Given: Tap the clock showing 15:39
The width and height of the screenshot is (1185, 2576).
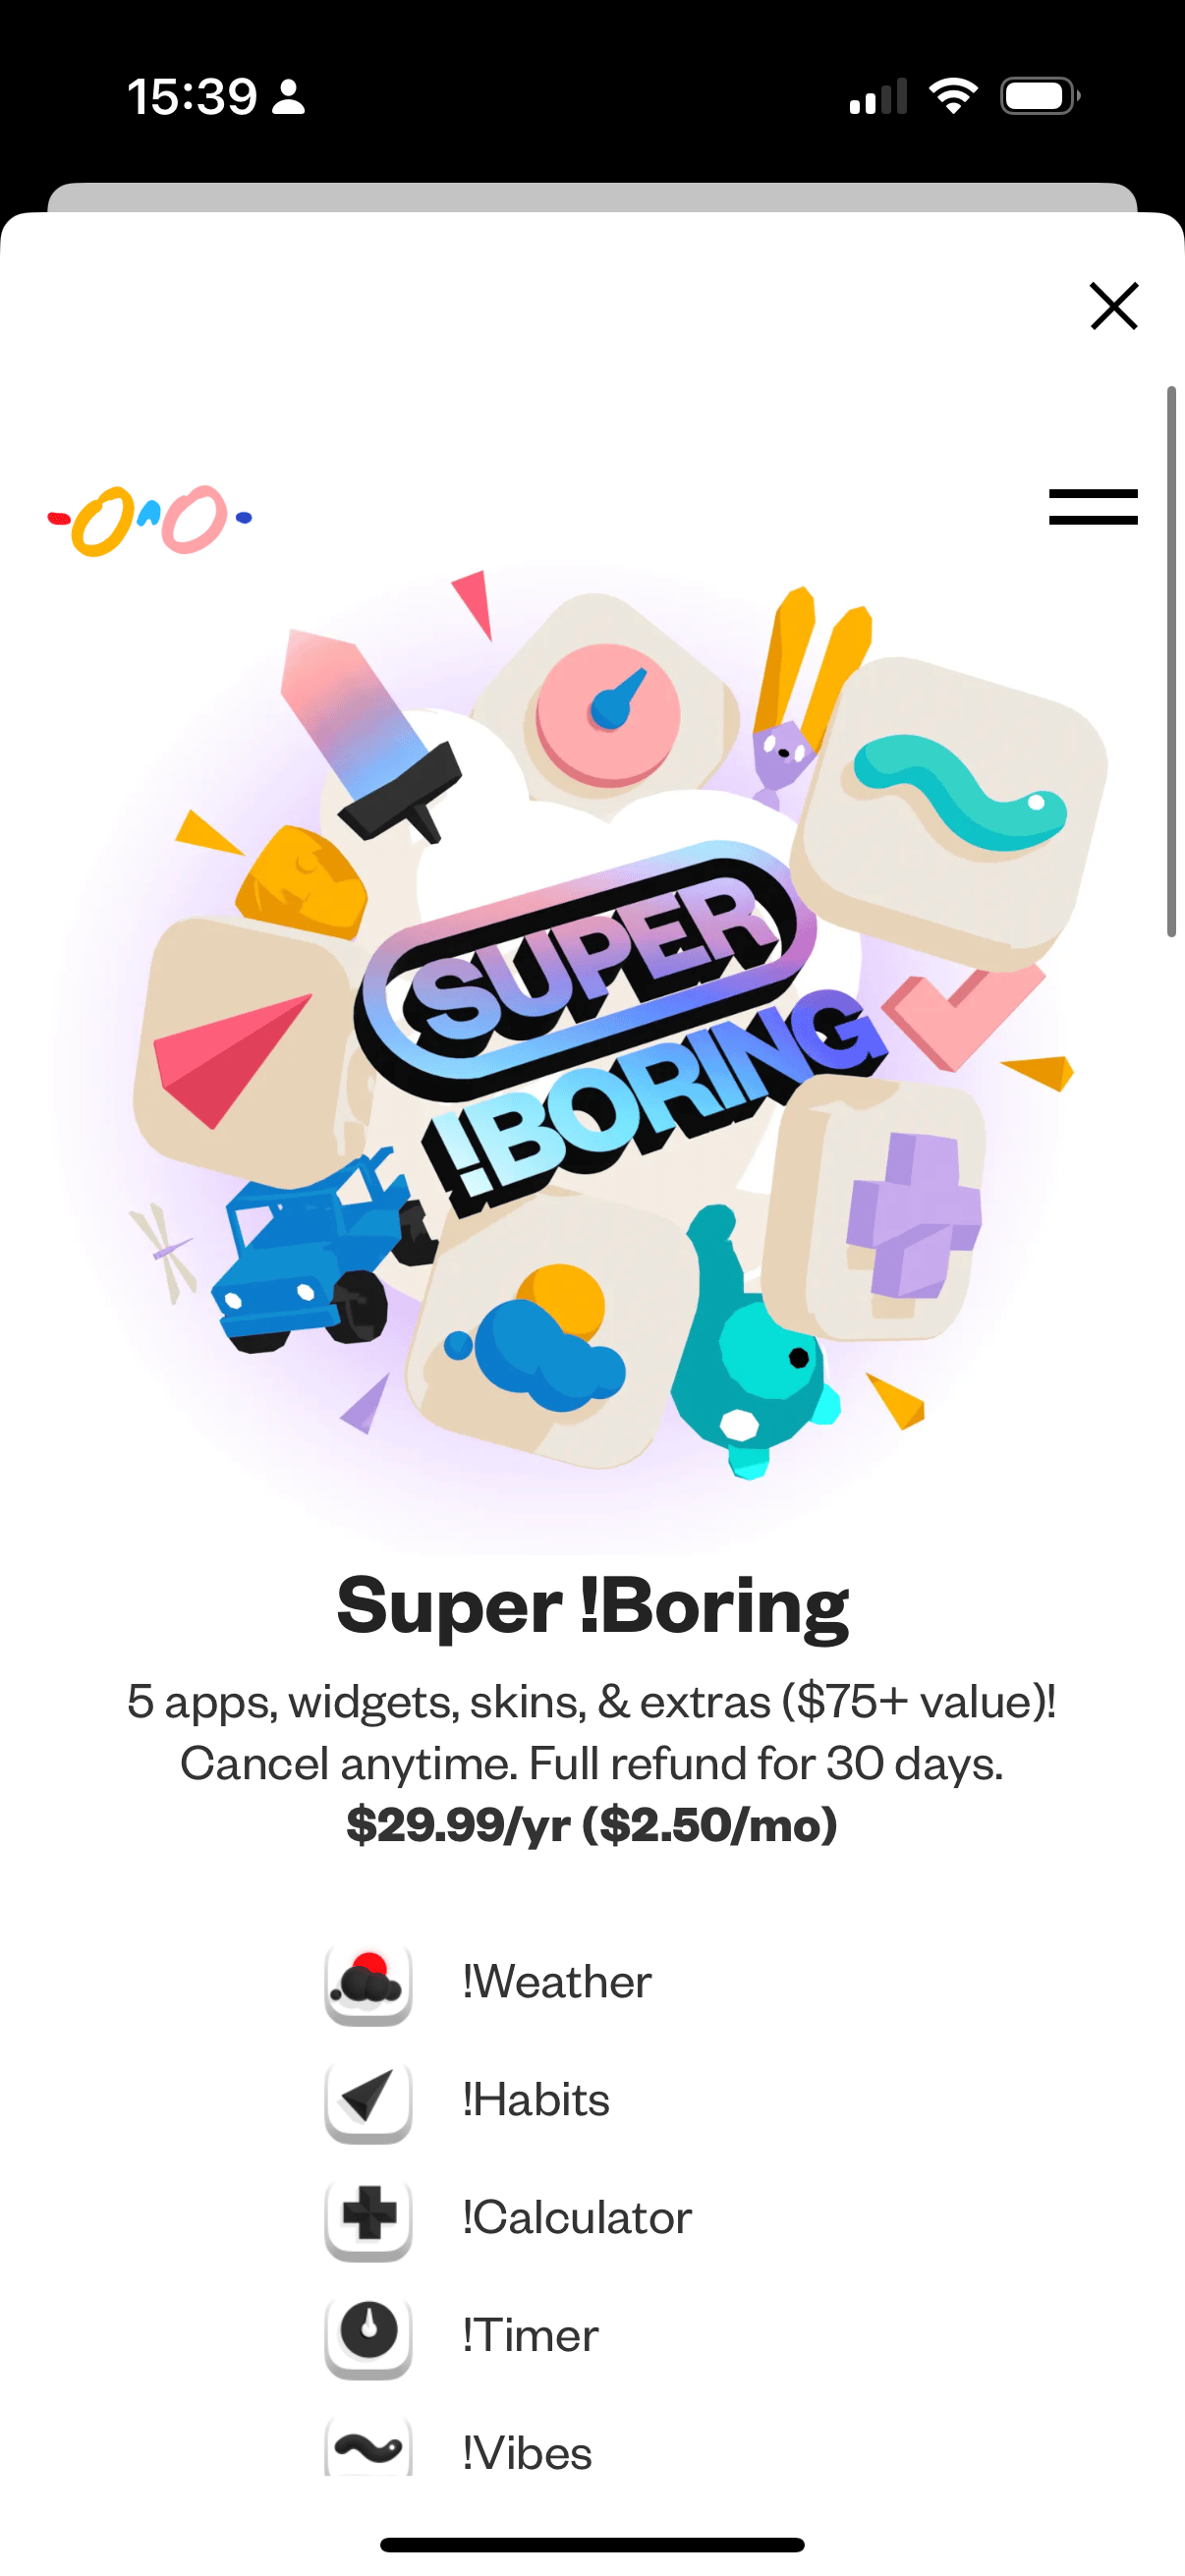Looking at the screenshot, I should pyautogui.click(x=196, y=95).
